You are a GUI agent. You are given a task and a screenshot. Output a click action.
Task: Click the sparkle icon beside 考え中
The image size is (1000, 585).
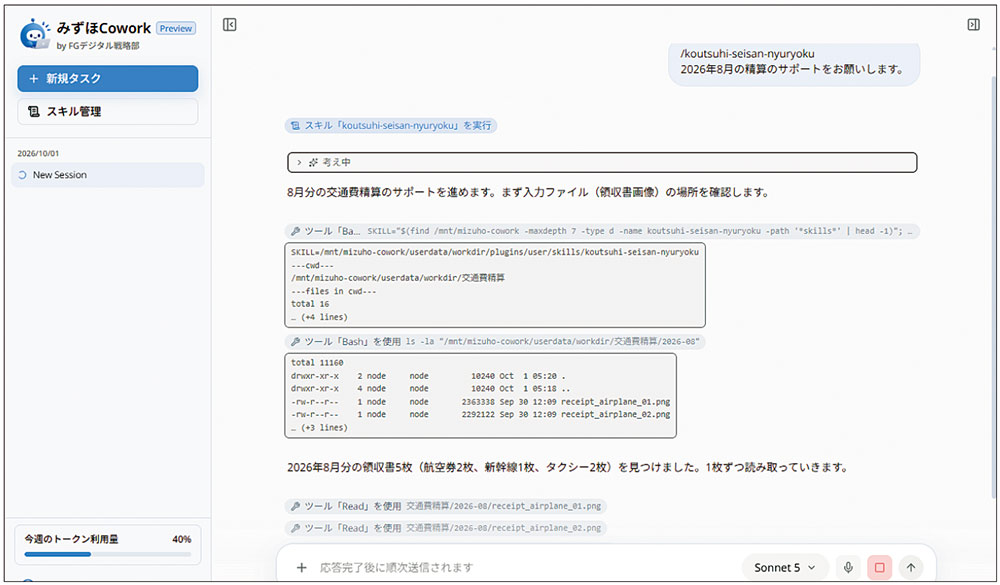pyautogui.click(x=313, y=162)
